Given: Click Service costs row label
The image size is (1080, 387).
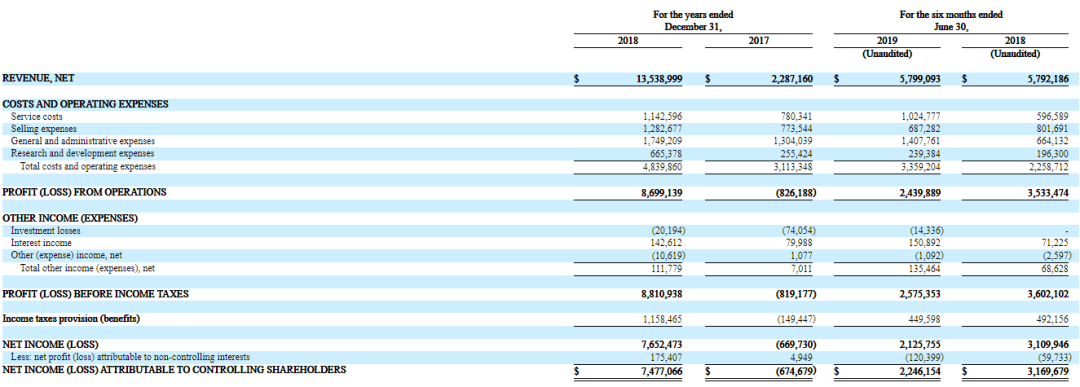Looking at the screenshot, I should (37, 117).
